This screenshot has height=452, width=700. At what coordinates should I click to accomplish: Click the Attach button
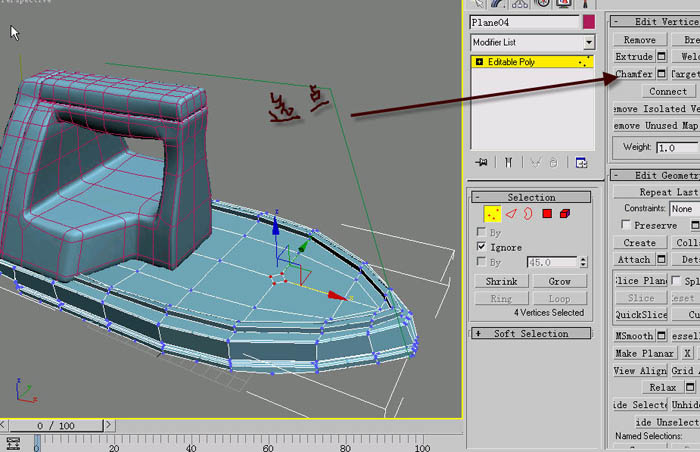(x=634, y=259)
